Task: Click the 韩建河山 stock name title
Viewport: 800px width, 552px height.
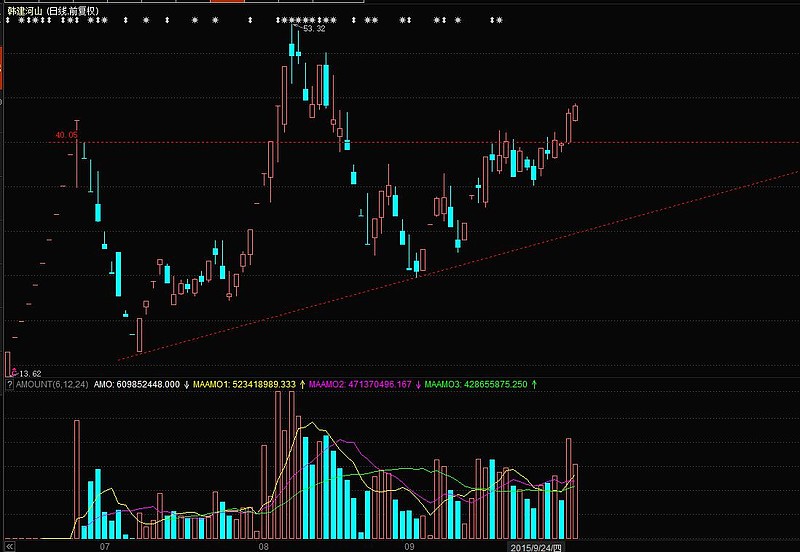Action: click(x=30, y=10)
